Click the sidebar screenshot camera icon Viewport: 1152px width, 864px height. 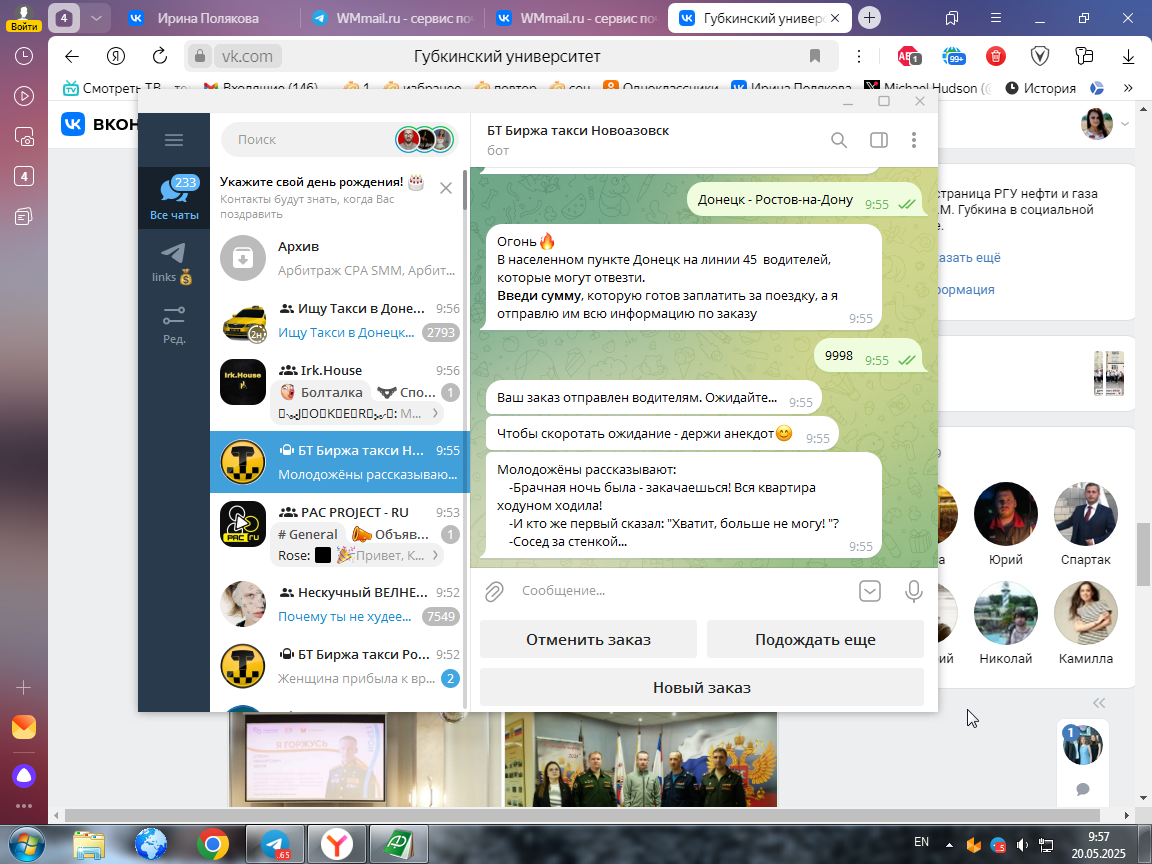(x=24, y=136)
